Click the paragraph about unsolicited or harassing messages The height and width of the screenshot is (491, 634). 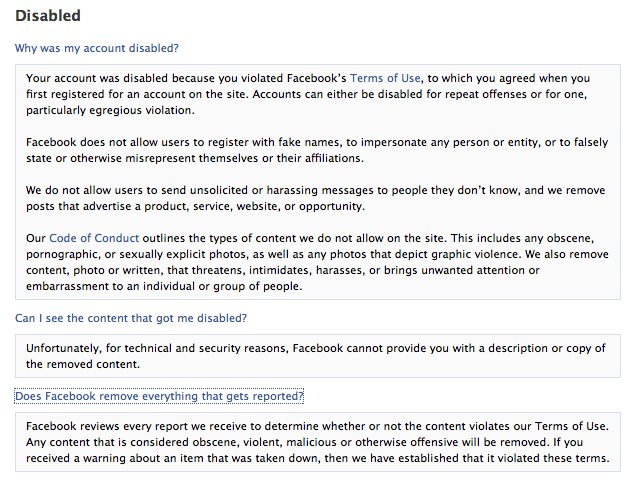(315, 198)
